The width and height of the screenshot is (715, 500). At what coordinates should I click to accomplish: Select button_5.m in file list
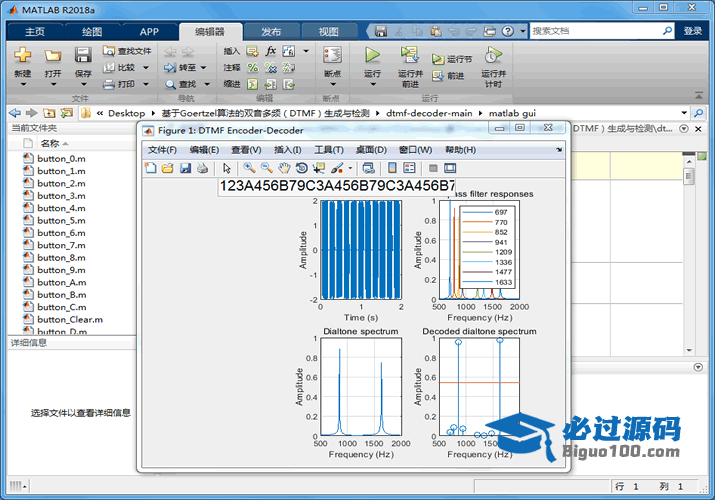pyautogui.click(x=61, y=221)
